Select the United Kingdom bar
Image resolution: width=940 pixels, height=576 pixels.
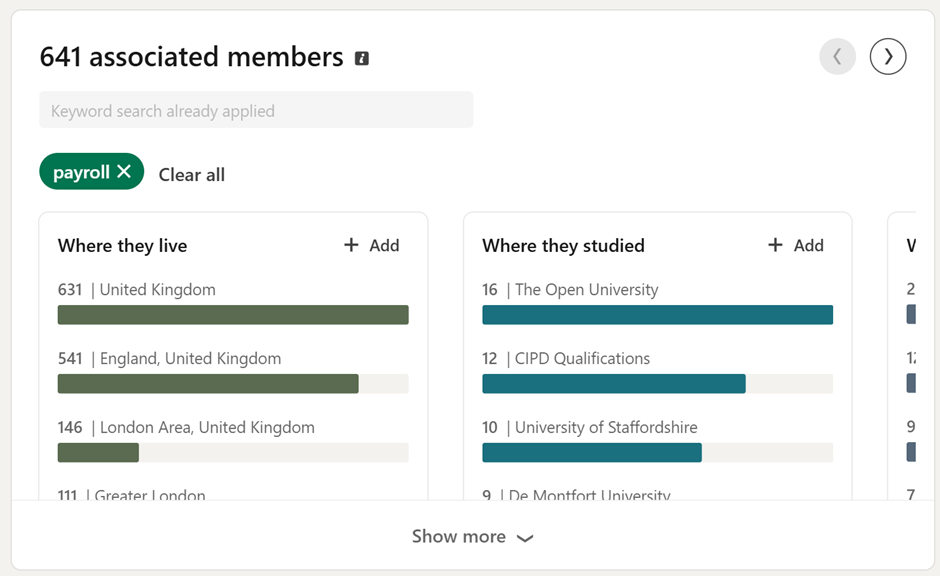(233, 315)
